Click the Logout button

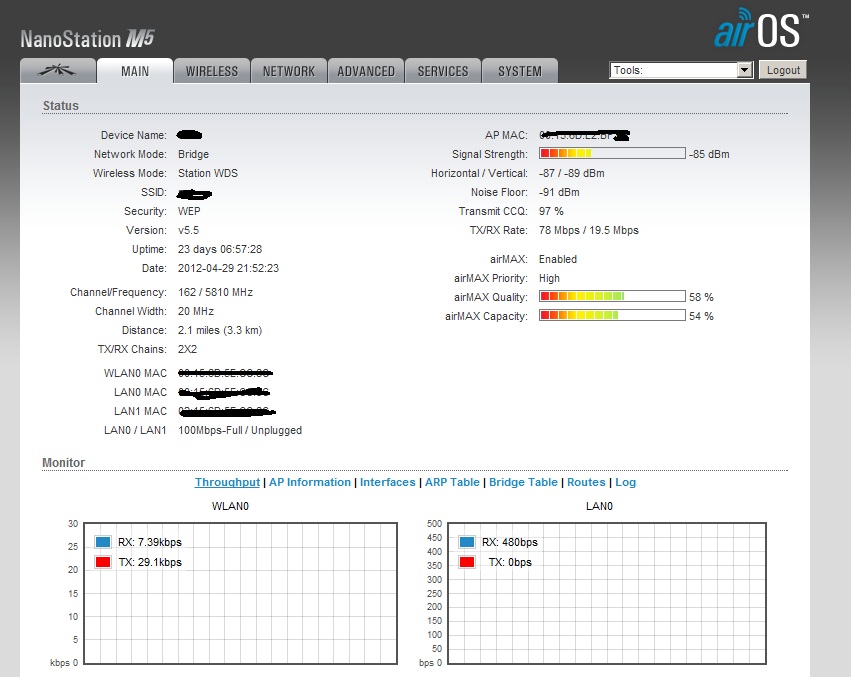783,70
